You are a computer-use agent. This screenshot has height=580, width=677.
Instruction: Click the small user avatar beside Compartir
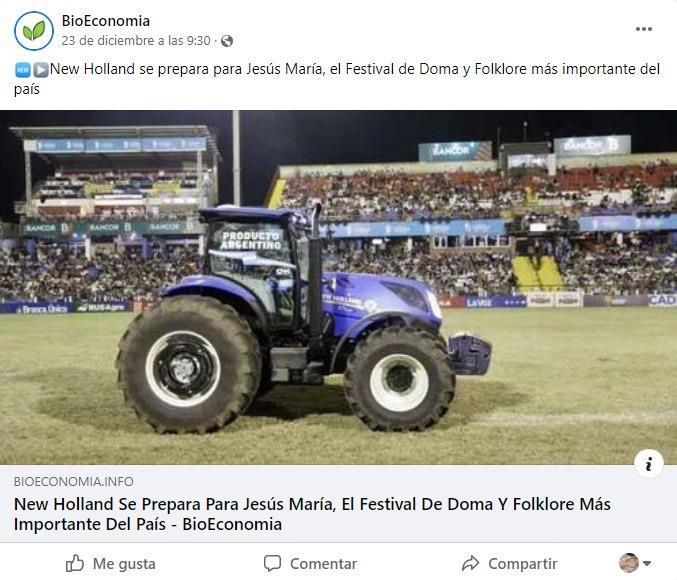[x=629, y=563]
